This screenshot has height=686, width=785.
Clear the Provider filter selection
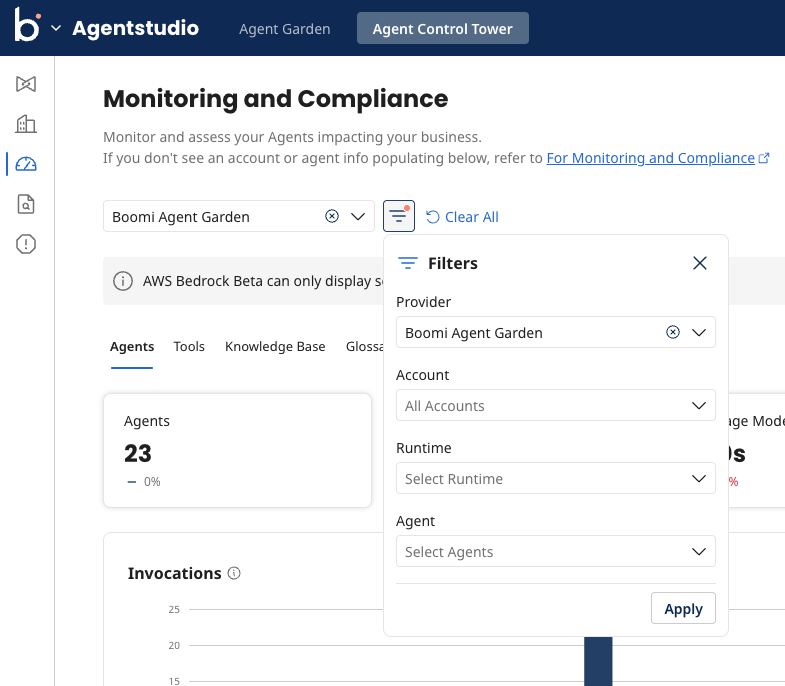(673, 332)
